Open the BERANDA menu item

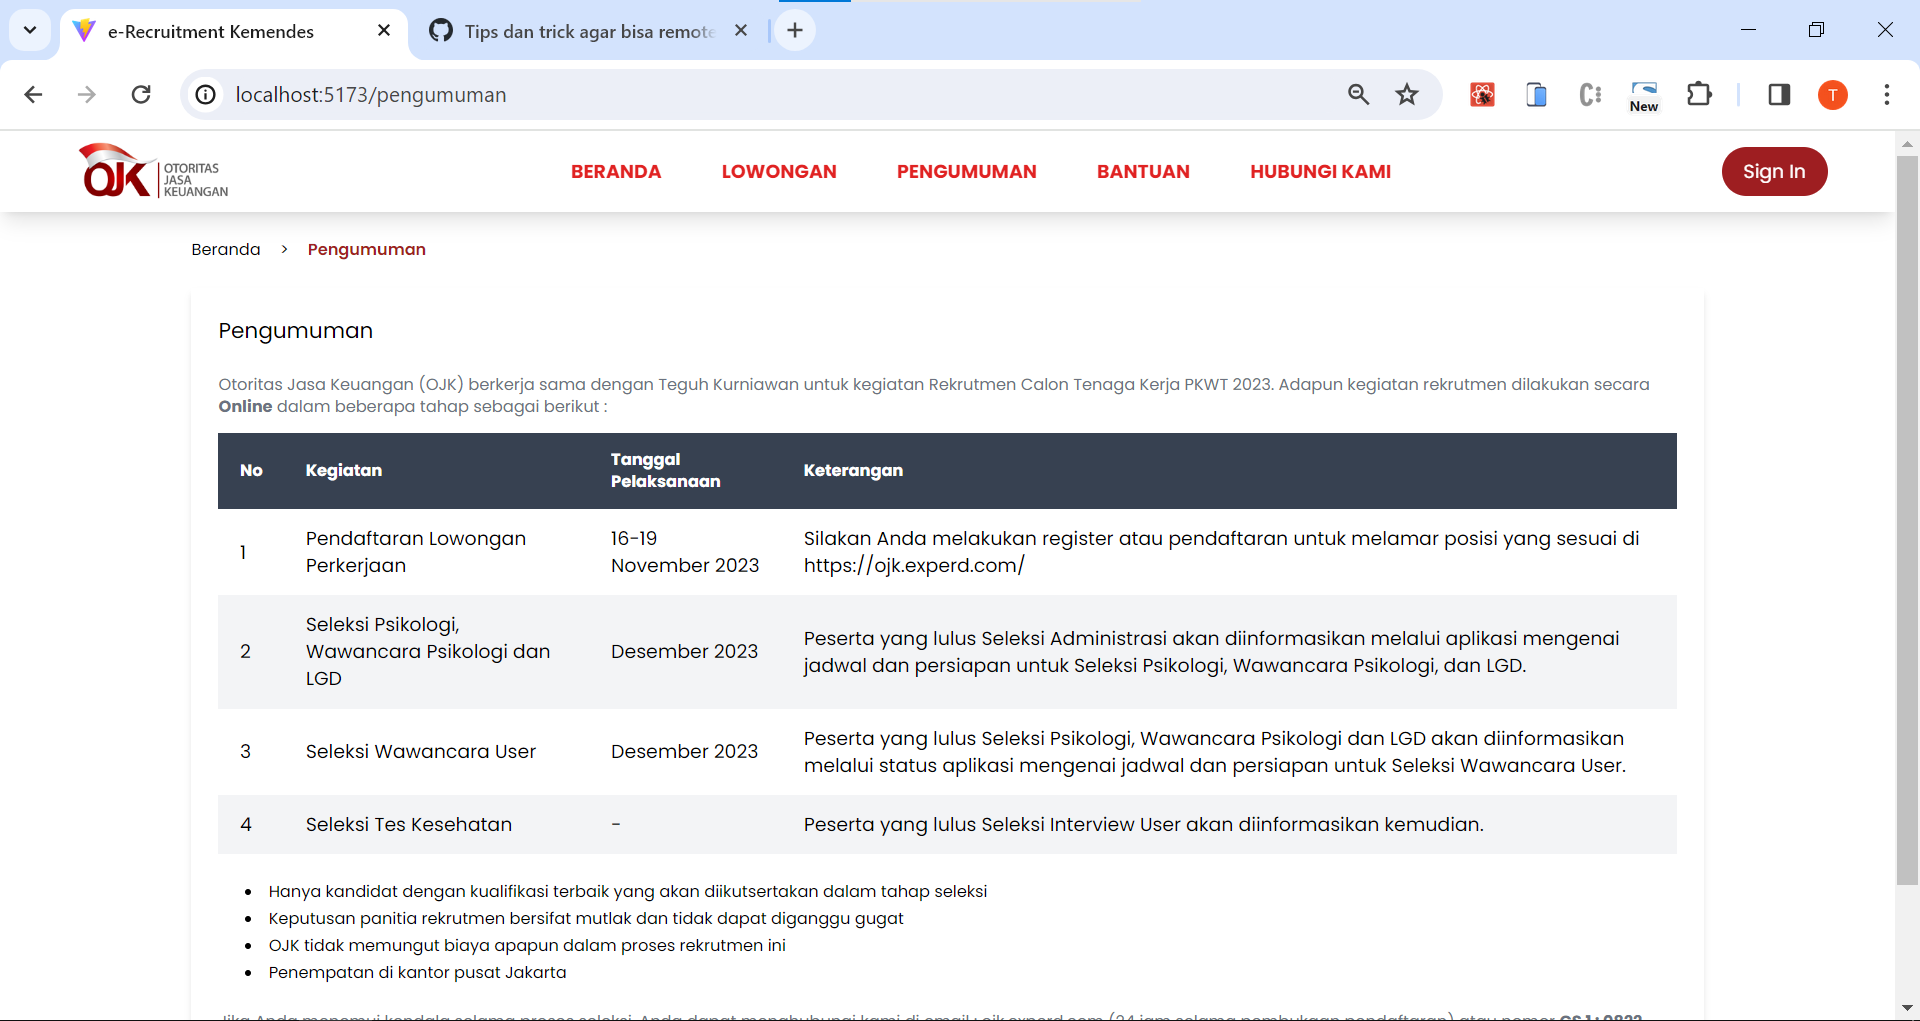pyautogui.click(x=616, y=171)
